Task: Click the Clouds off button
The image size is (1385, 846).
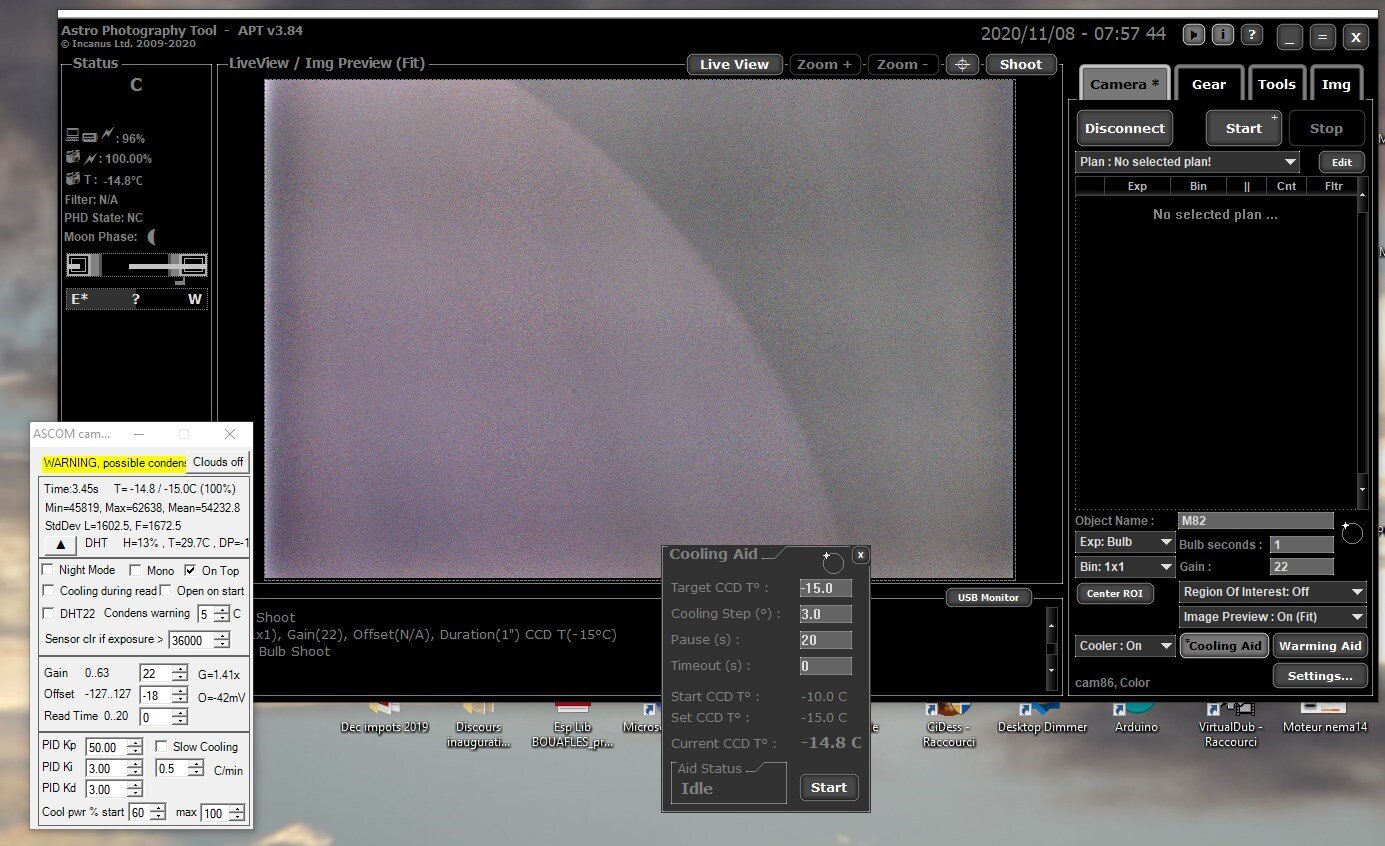Action: 218,462
